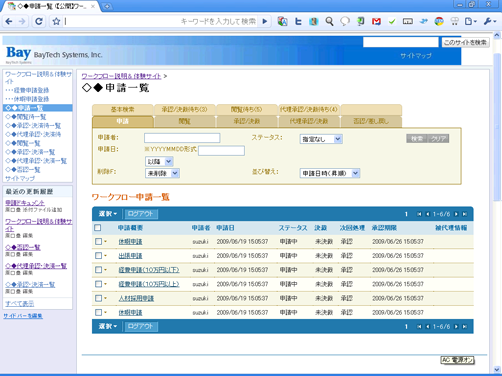Screen dimensions: 502x376
Task: Click the 申請者 input field
Action: click(x=182, y=138)
